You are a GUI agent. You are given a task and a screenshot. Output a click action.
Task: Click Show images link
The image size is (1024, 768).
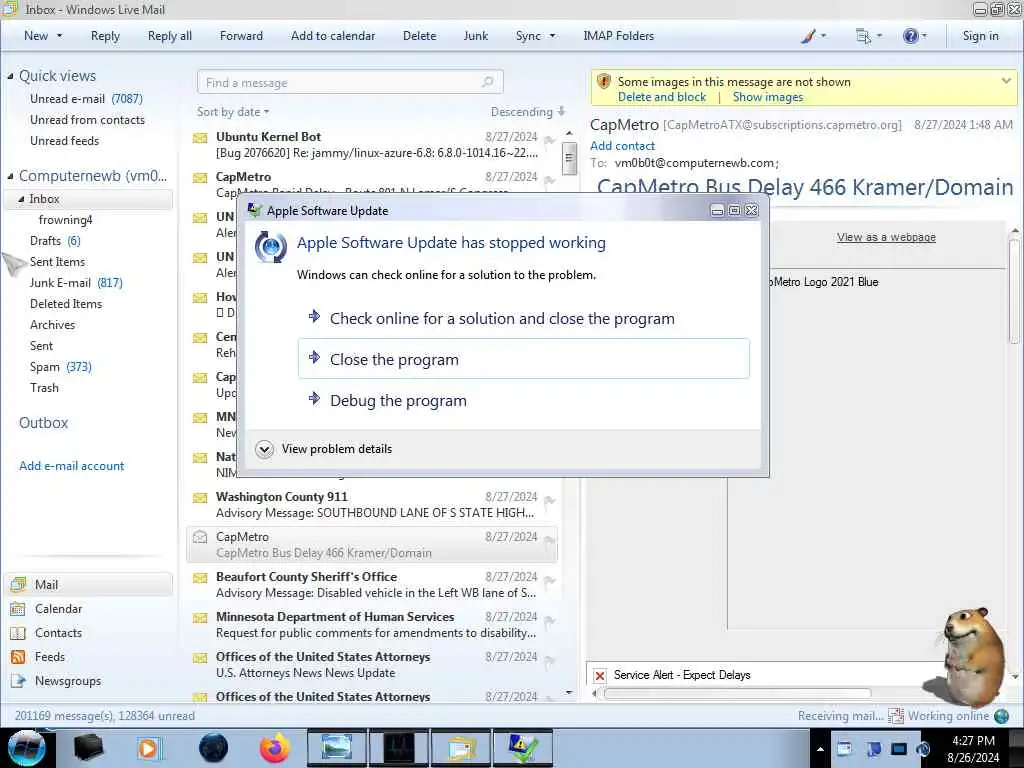tap(768, 97)
